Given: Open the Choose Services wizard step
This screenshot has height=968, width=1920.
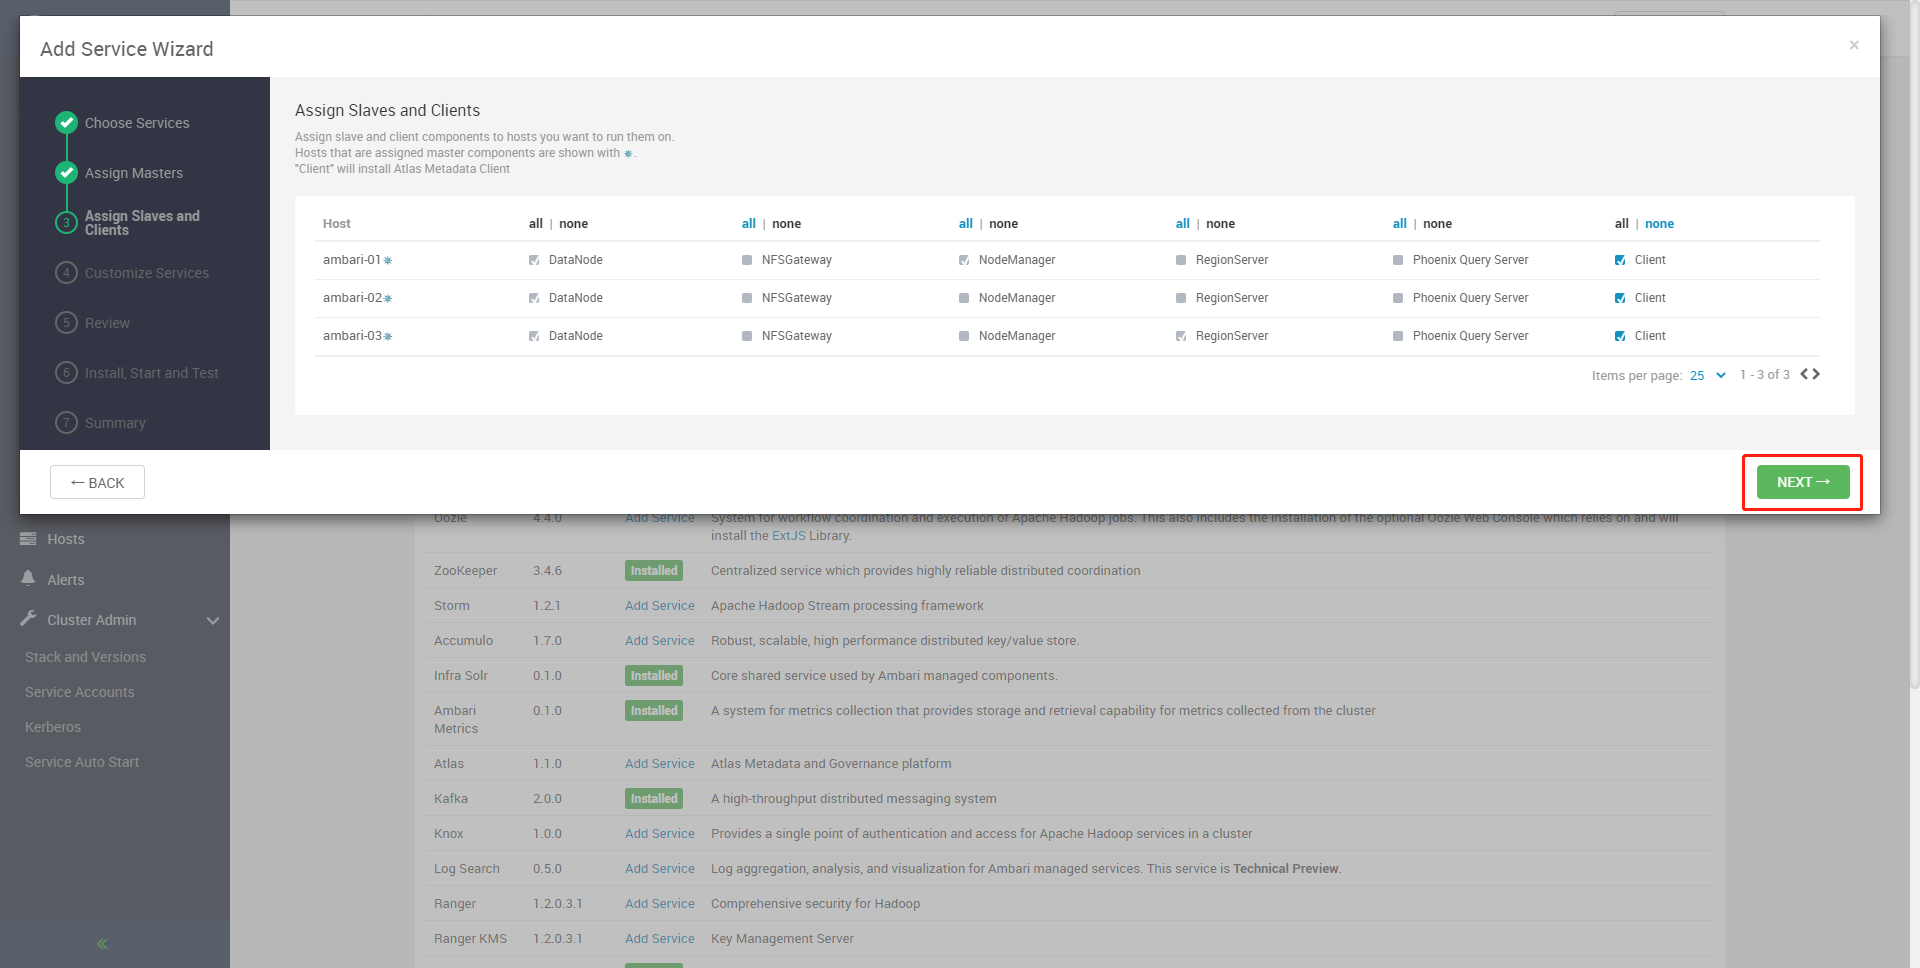Looking at the screenshot, I should click(x=137, y=123).
